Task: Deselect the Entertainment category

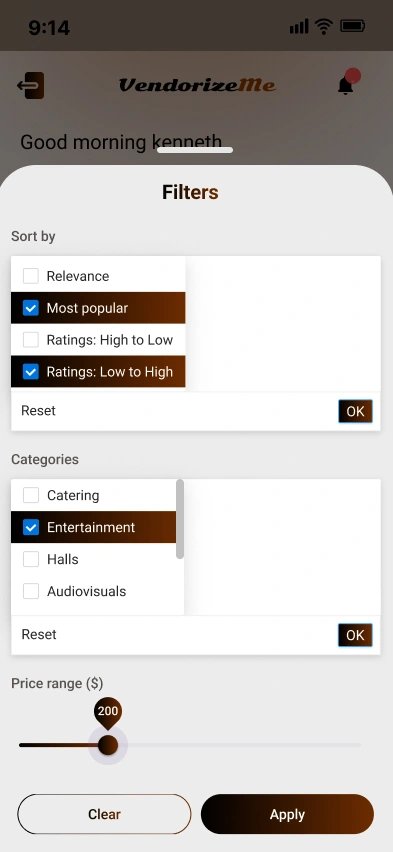Action: pyautogui.click(x=31, y=527)
